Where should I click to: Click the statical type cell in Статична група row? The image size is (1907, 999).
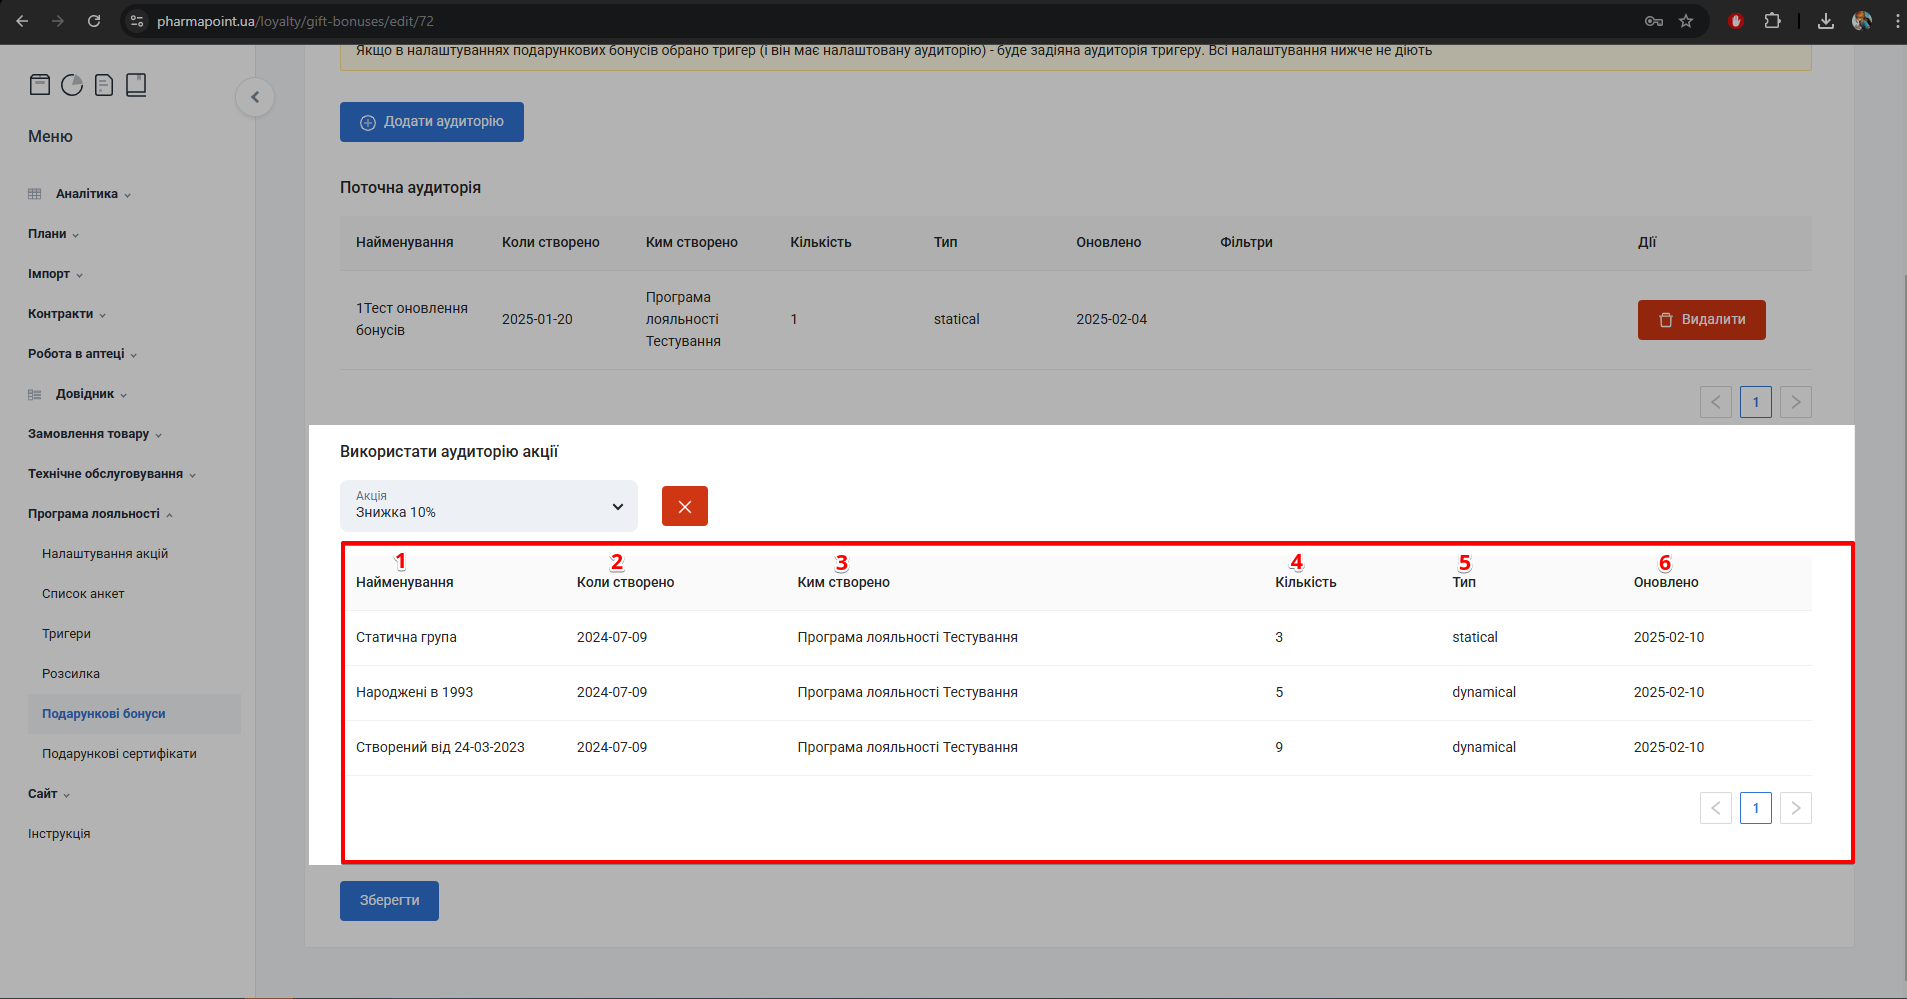pyautogui.click(x=1475, y=637)
